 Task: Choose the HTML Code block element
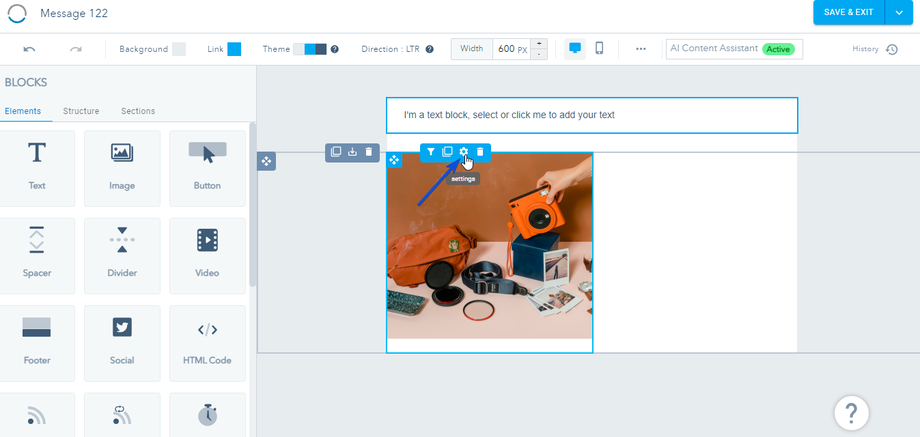coord(207,343)
